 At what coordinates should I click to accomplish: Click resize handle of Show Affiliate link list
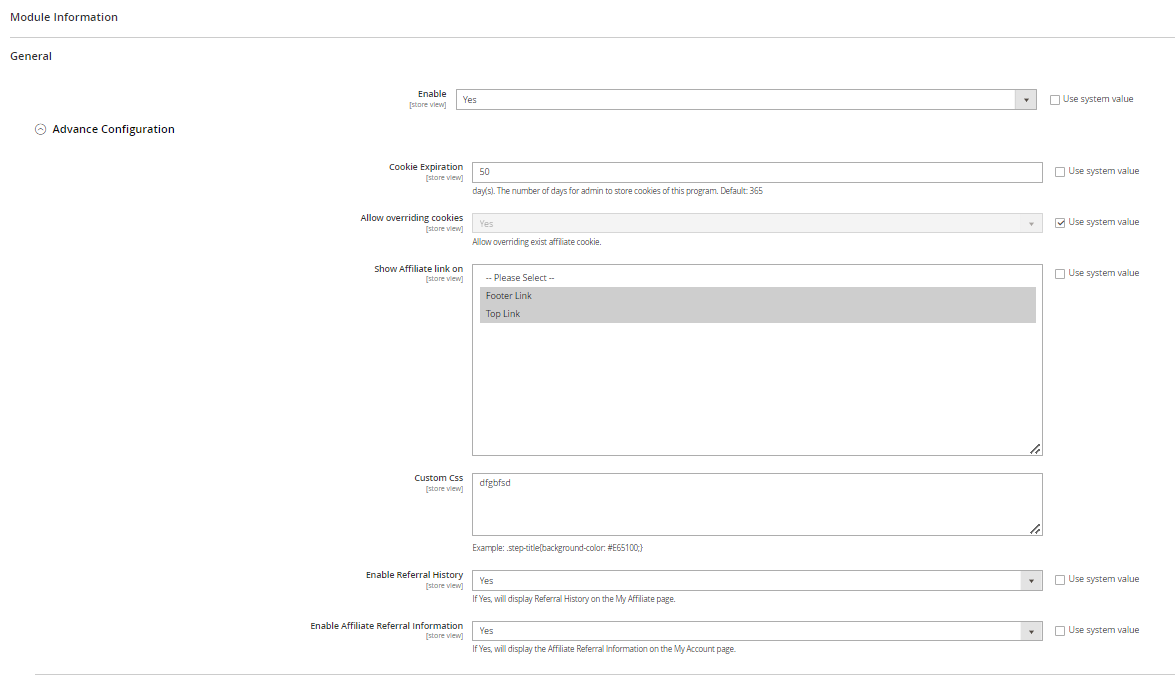tap(1035, 449)
